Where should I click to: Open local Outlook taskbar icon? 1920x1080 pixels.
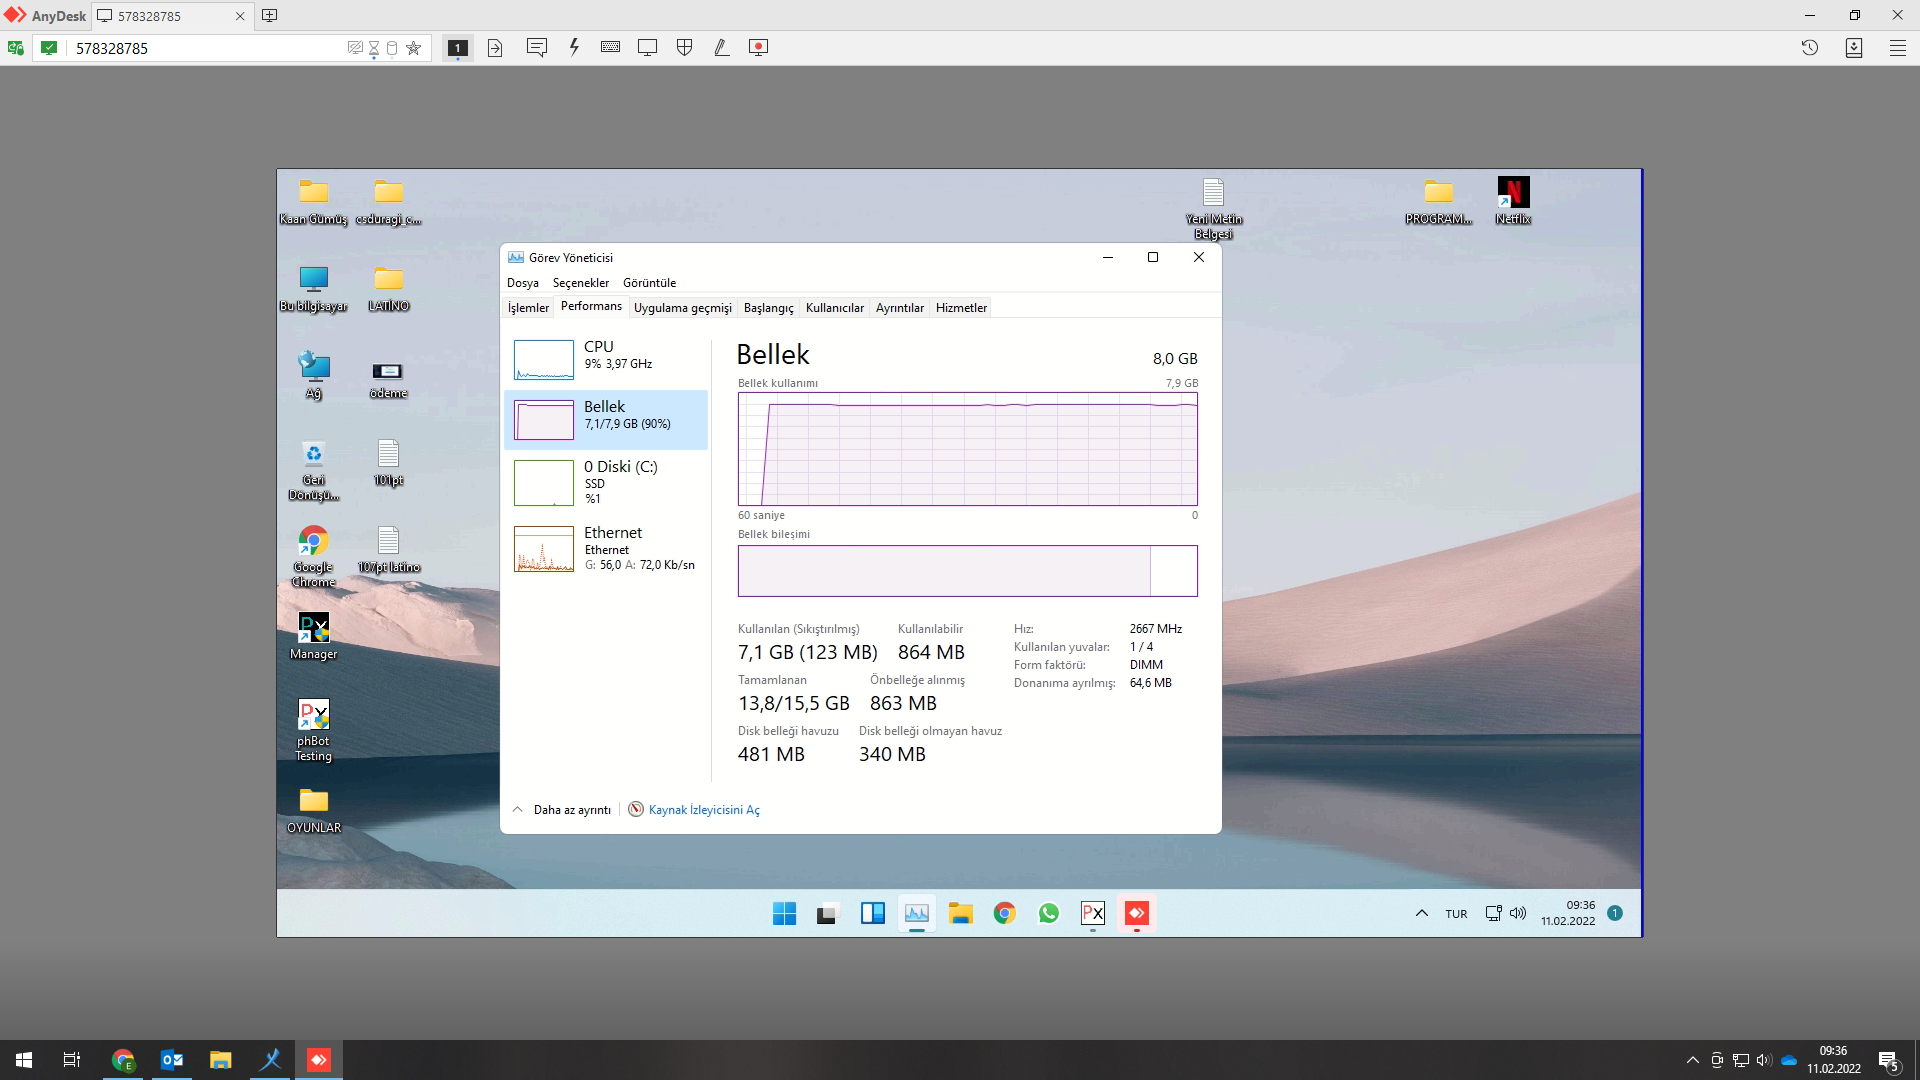point(172,1060)
